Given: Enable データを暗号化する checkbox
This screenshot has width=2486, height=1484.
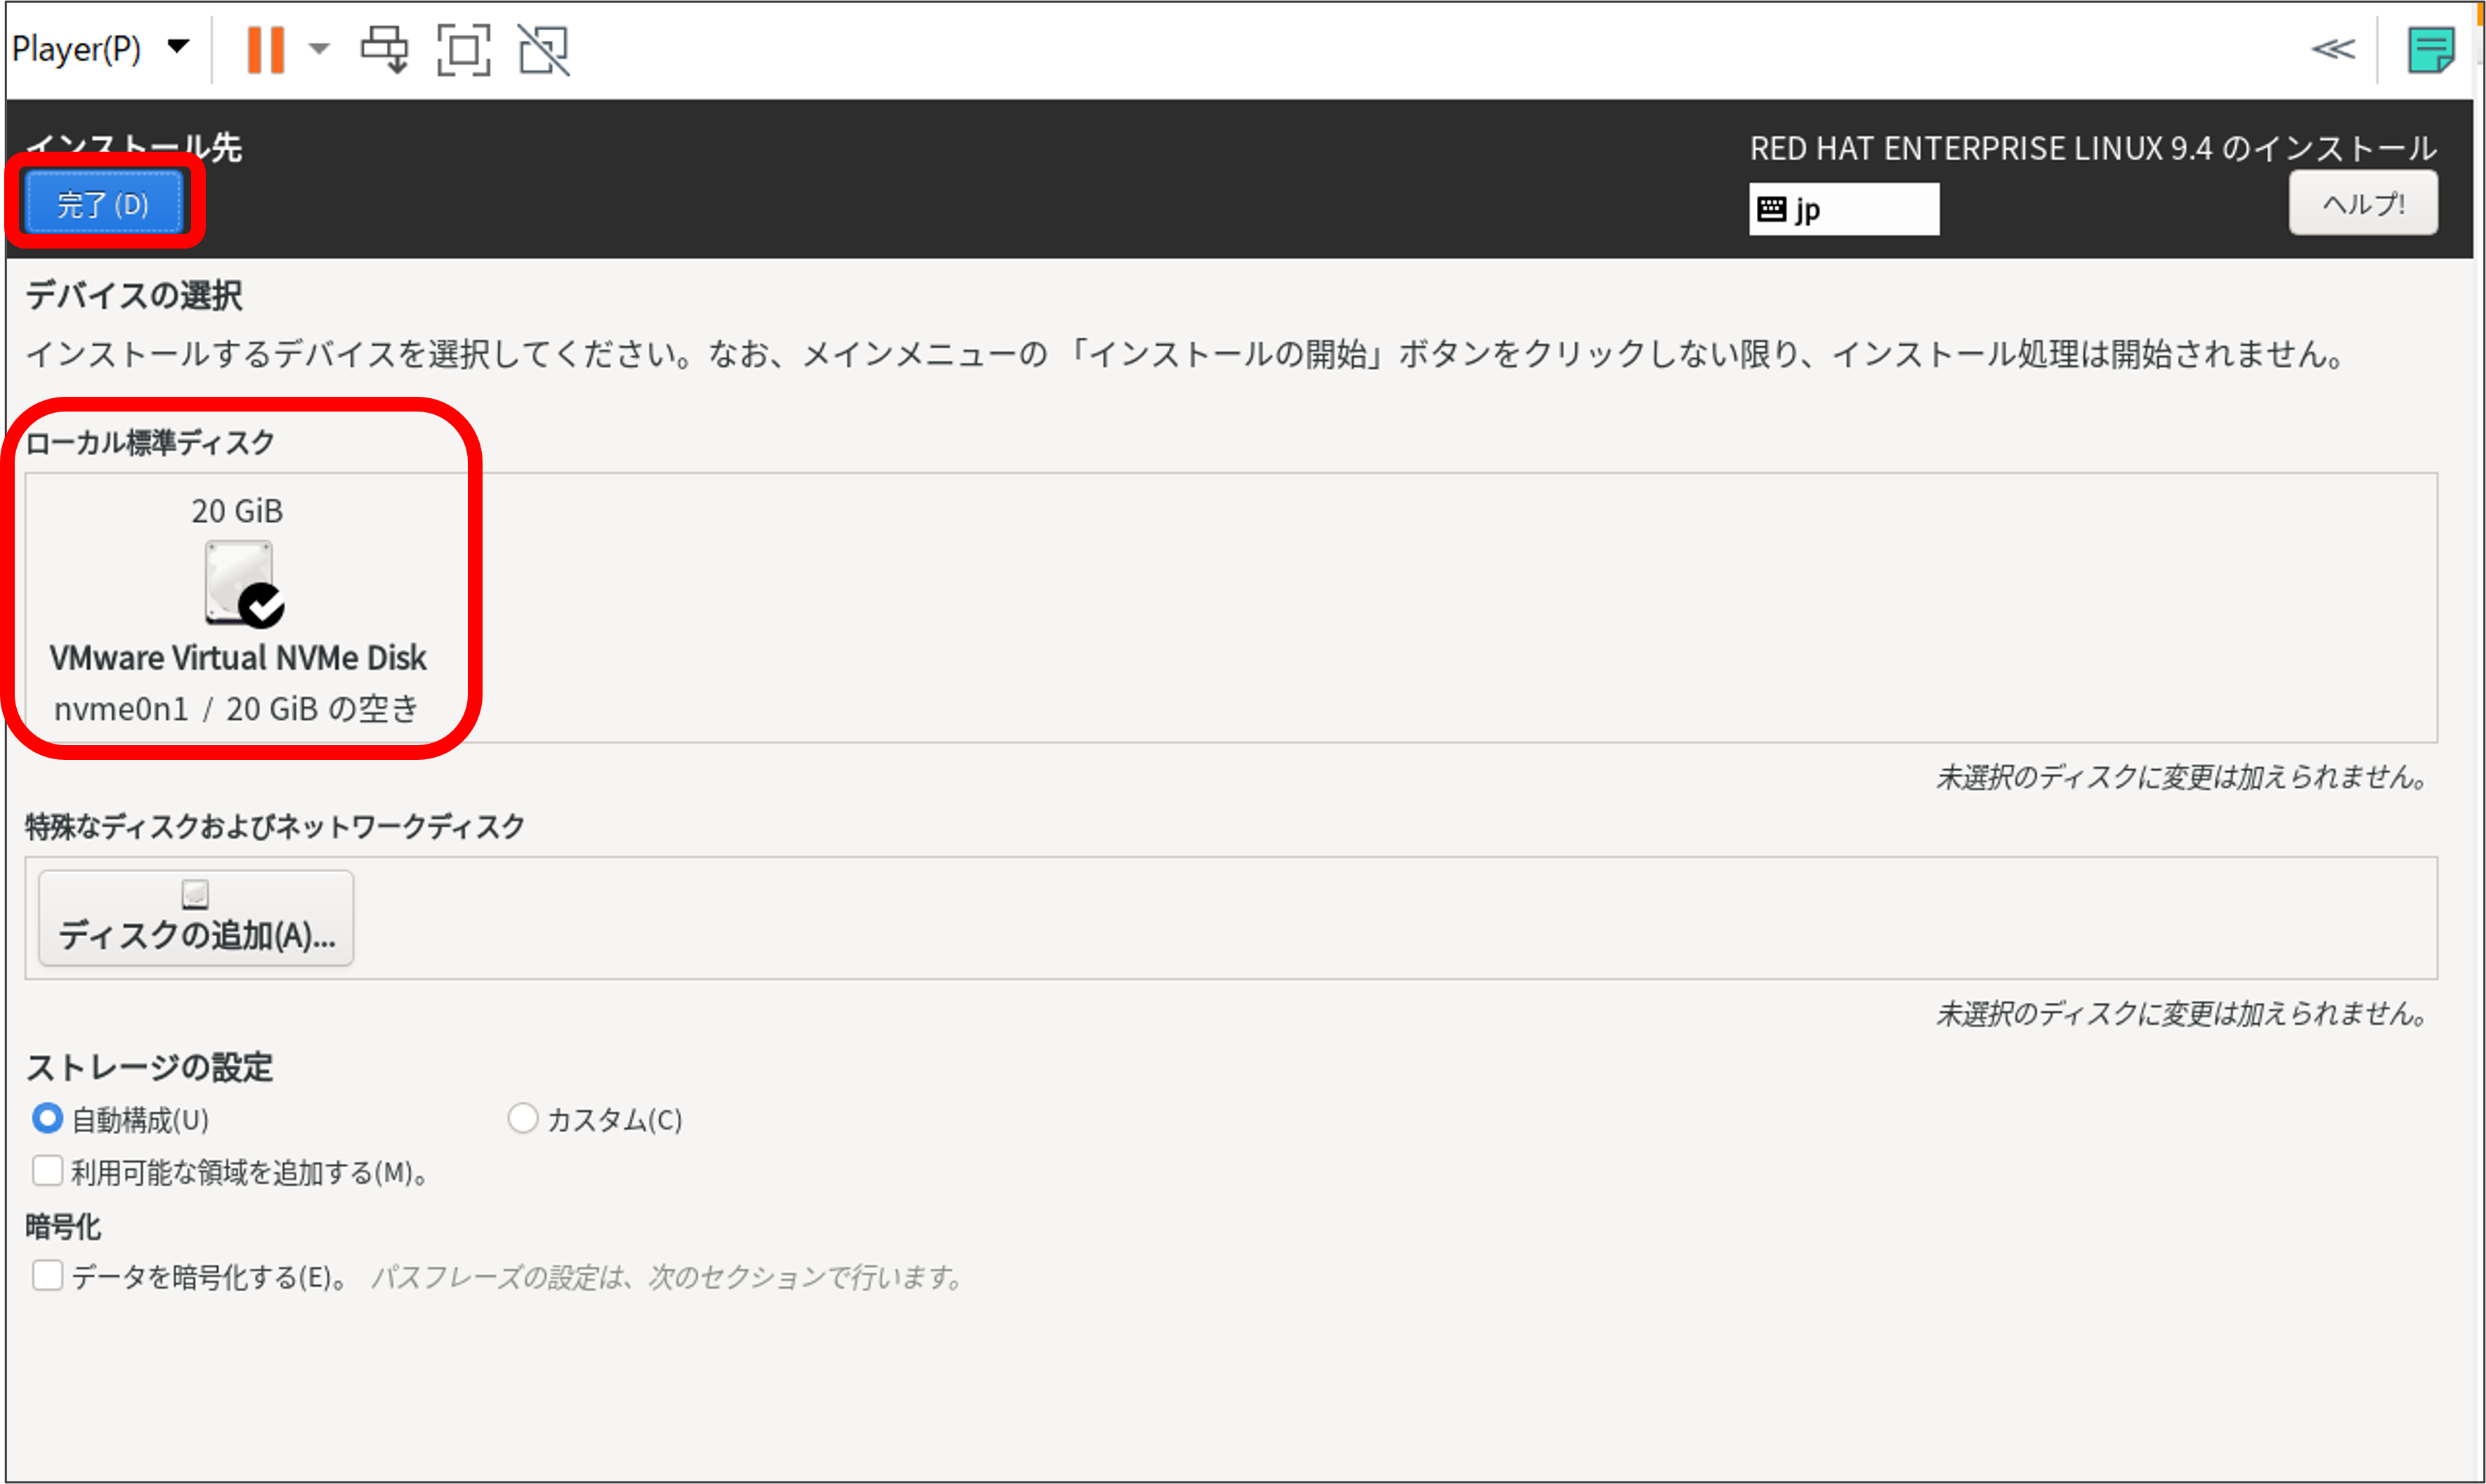Looking at the screenshot, I should (x=48, y=1275).
